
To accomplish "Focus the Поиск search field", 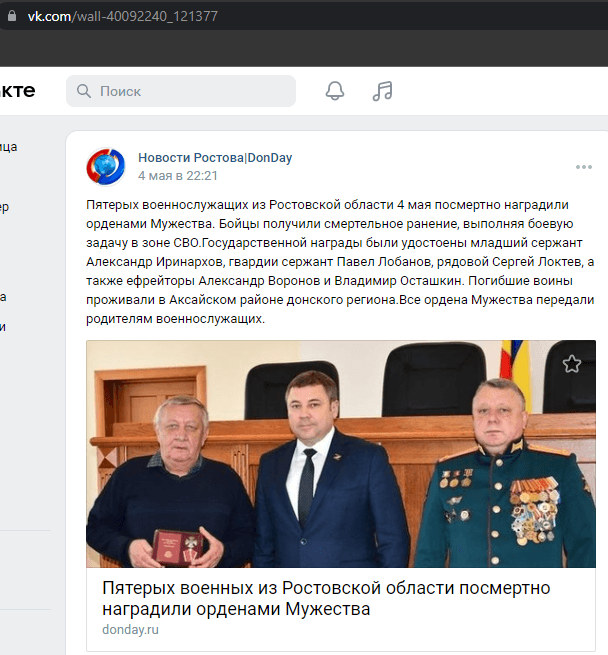I will click(181, 91).
